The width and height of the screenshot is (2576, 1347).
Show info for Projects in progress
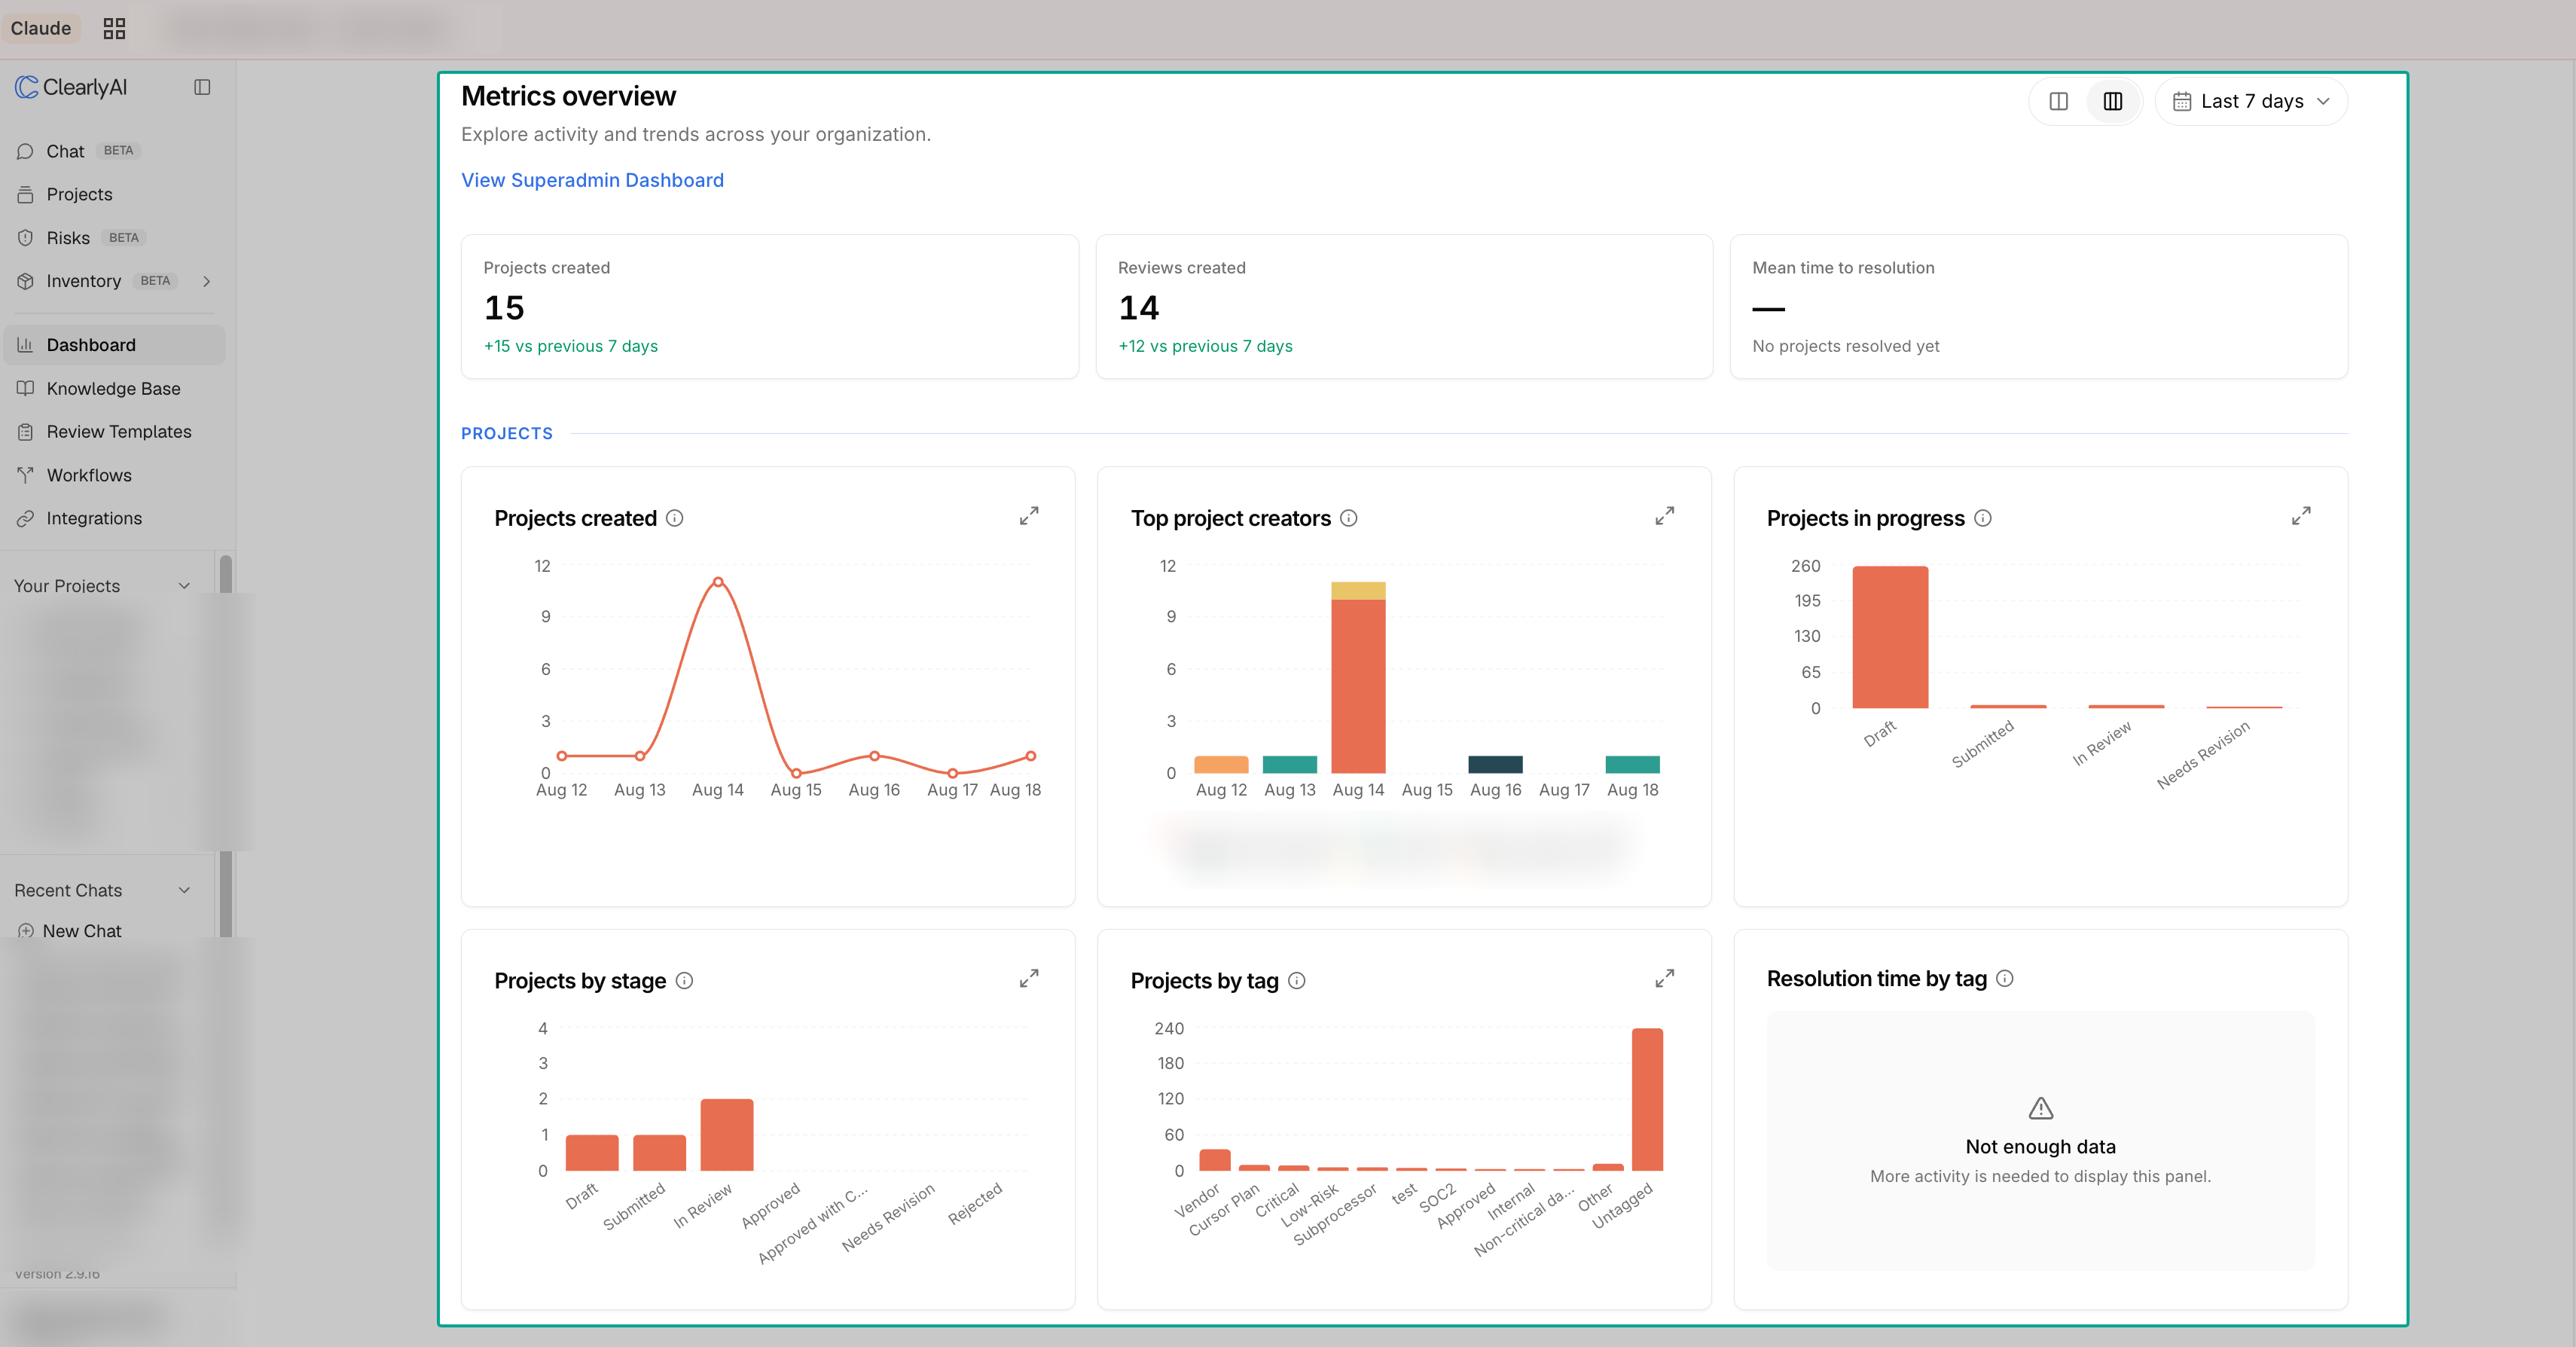point(1983,518)
